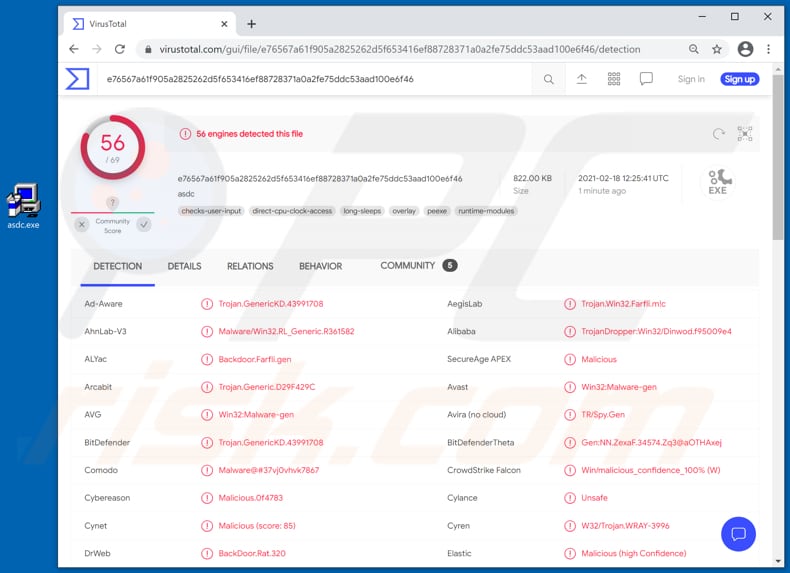Click the Malware/Win32.RL_Generic.R361582 AhnLab result
Viewport: 790px width, 573px height.
click(x=286, y=332)
